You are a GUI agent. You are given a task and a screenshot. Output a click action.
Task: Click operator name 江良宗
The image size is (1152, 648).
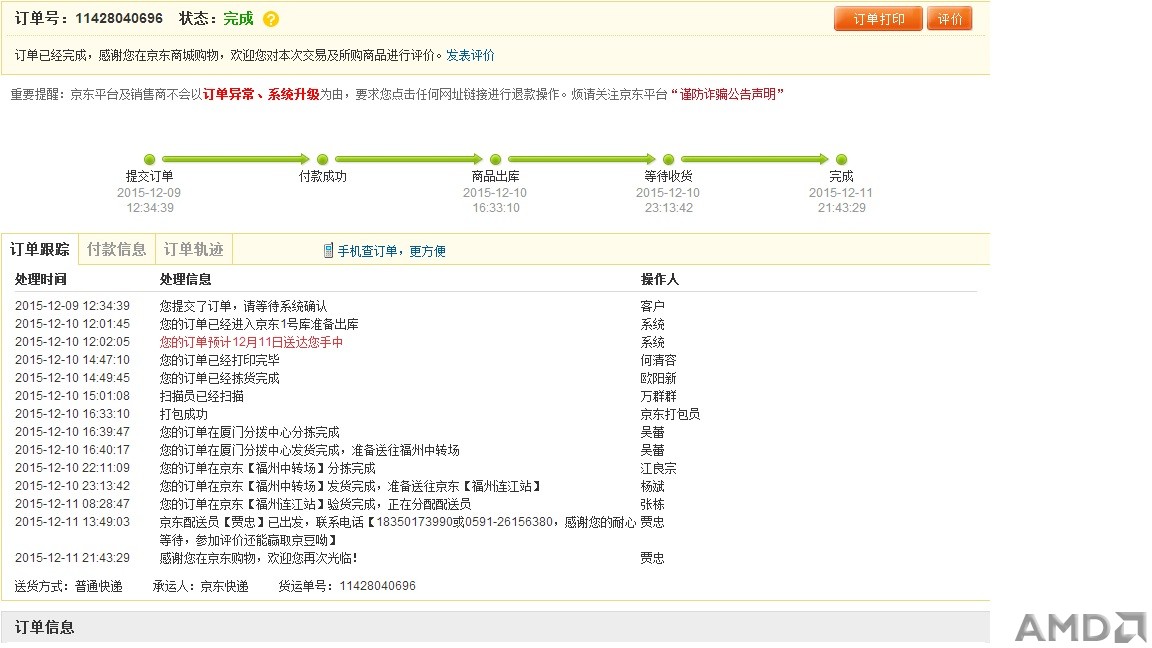658,468
